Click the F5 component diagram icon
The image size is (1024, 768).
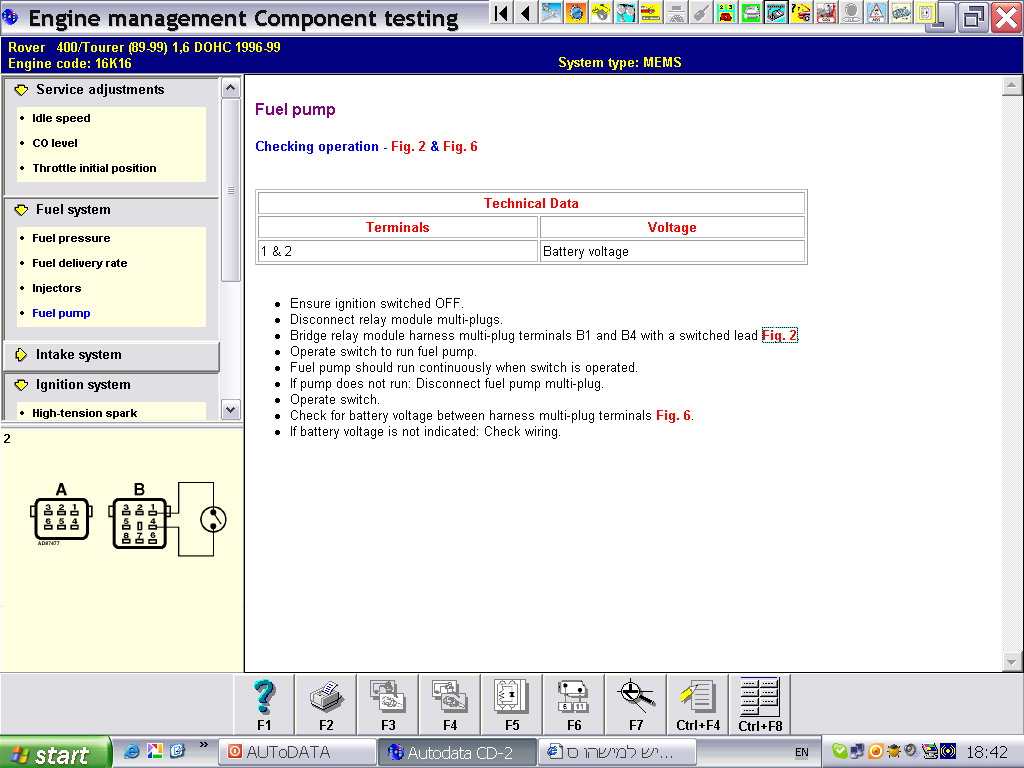[x=512, y=697]
